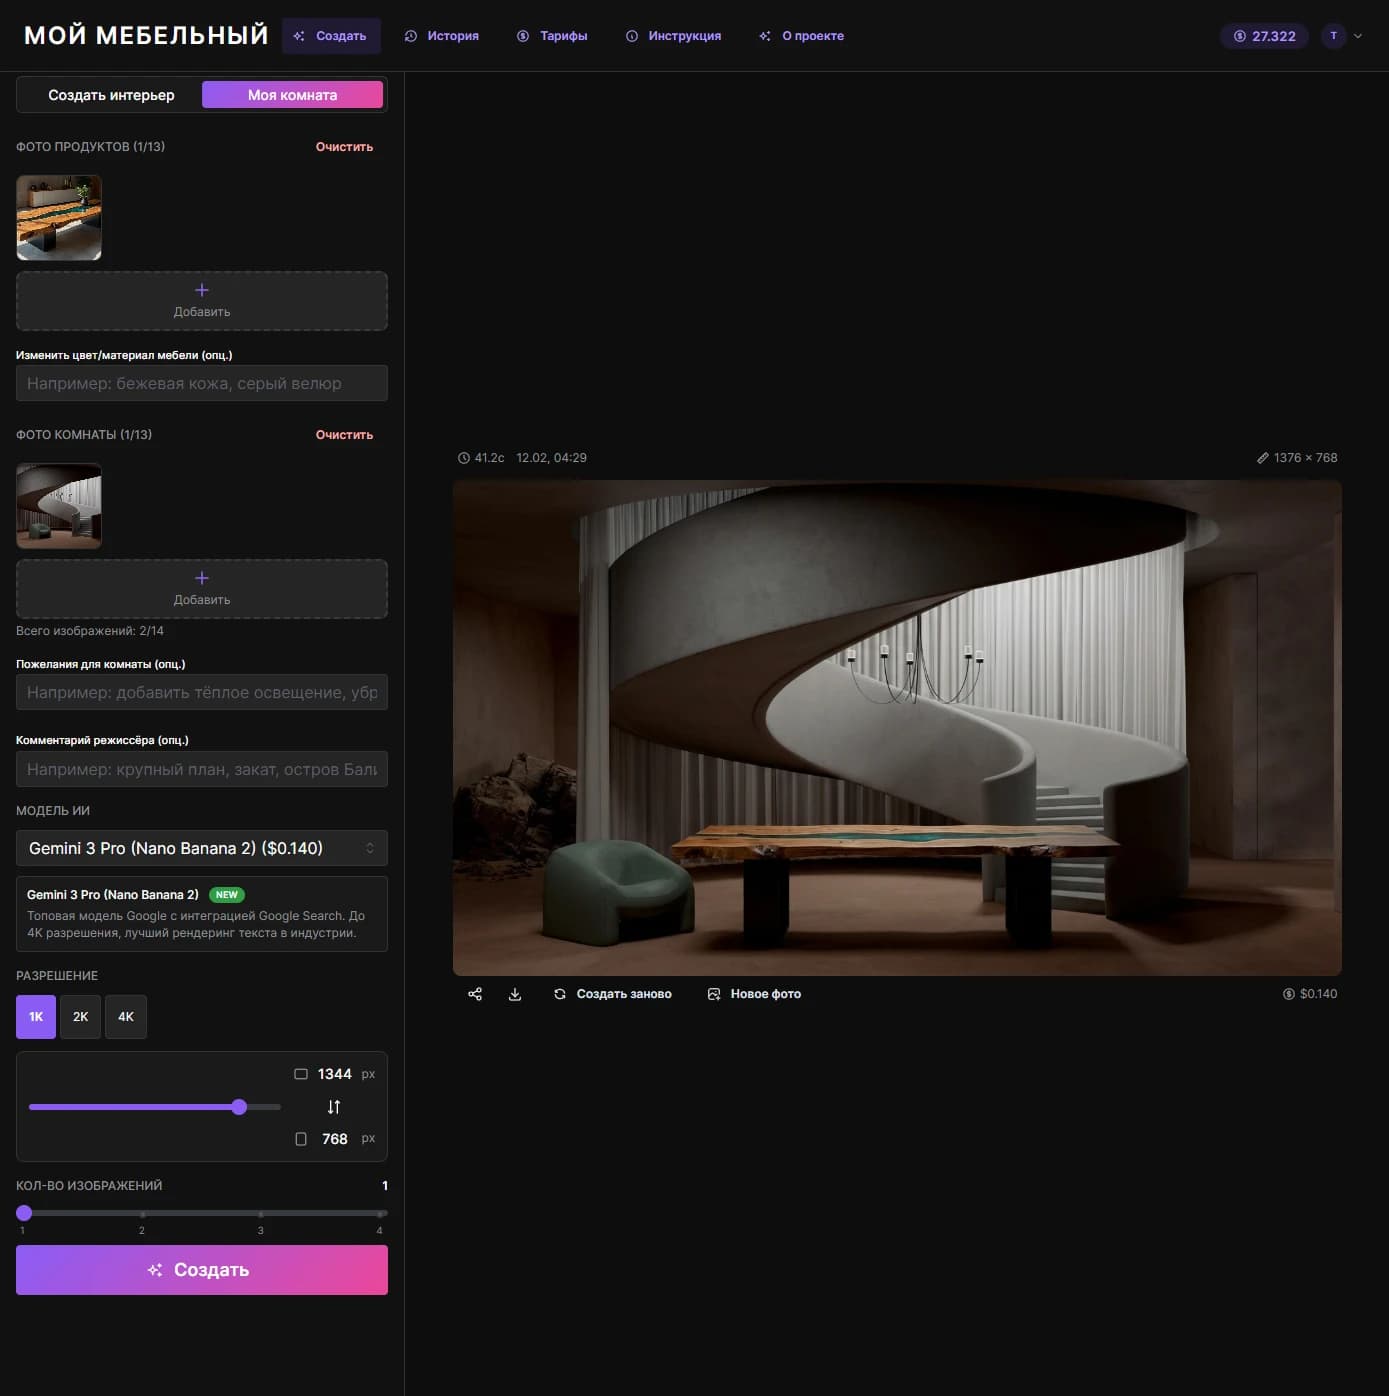Click the furniture color/material input field
The width and height of the screenshot is (1389, 1396).
202,383
